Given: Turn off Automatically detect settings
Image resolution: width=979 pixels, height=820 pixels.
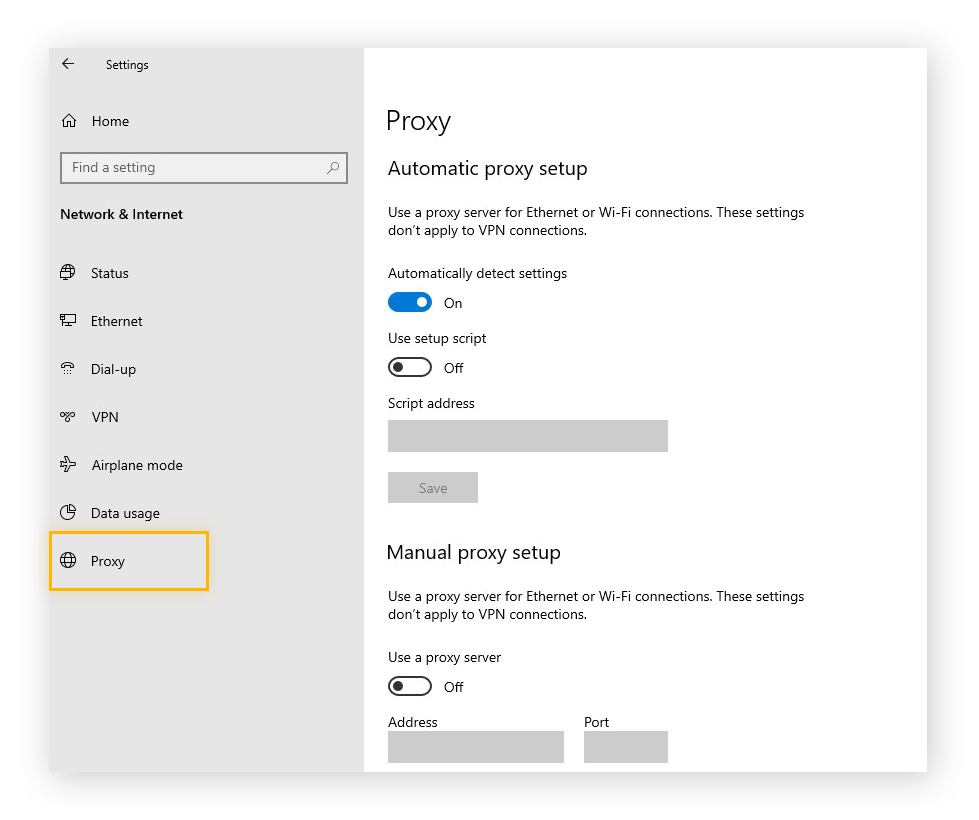Looking at the screenshot, I should click(x=409, y=302).
